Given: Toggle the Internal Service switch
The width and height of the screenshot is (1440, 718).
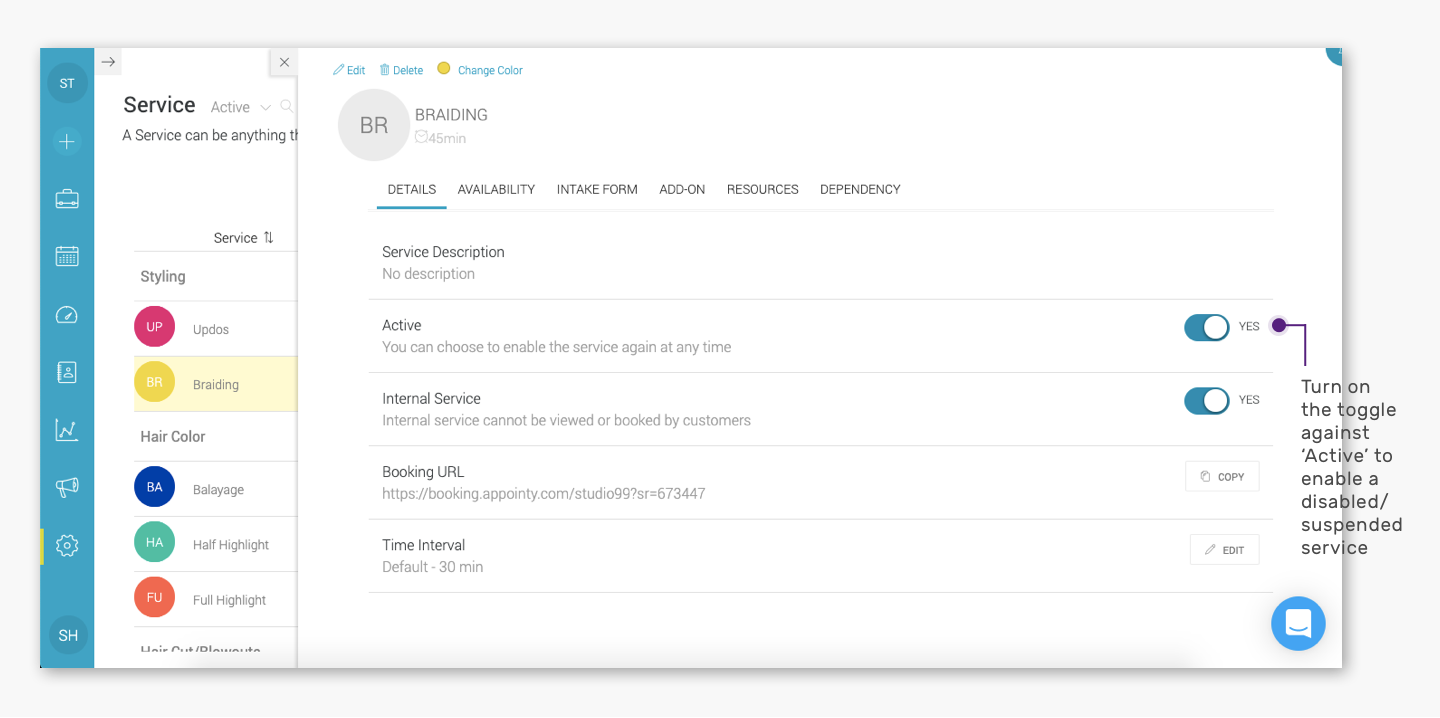Looking at the screenshot, I should pyautogui.click(x=1207, y=401).
